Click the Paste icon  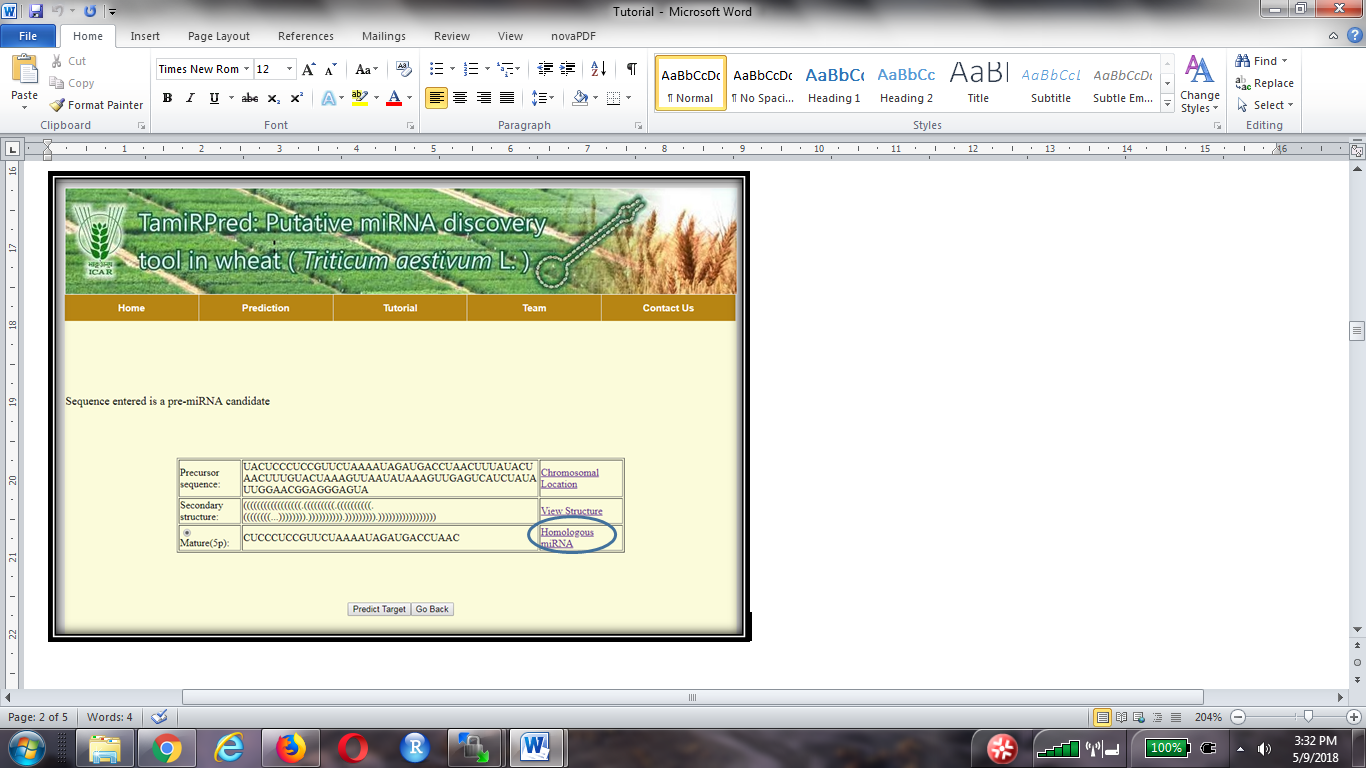click(x=24, y=78)
